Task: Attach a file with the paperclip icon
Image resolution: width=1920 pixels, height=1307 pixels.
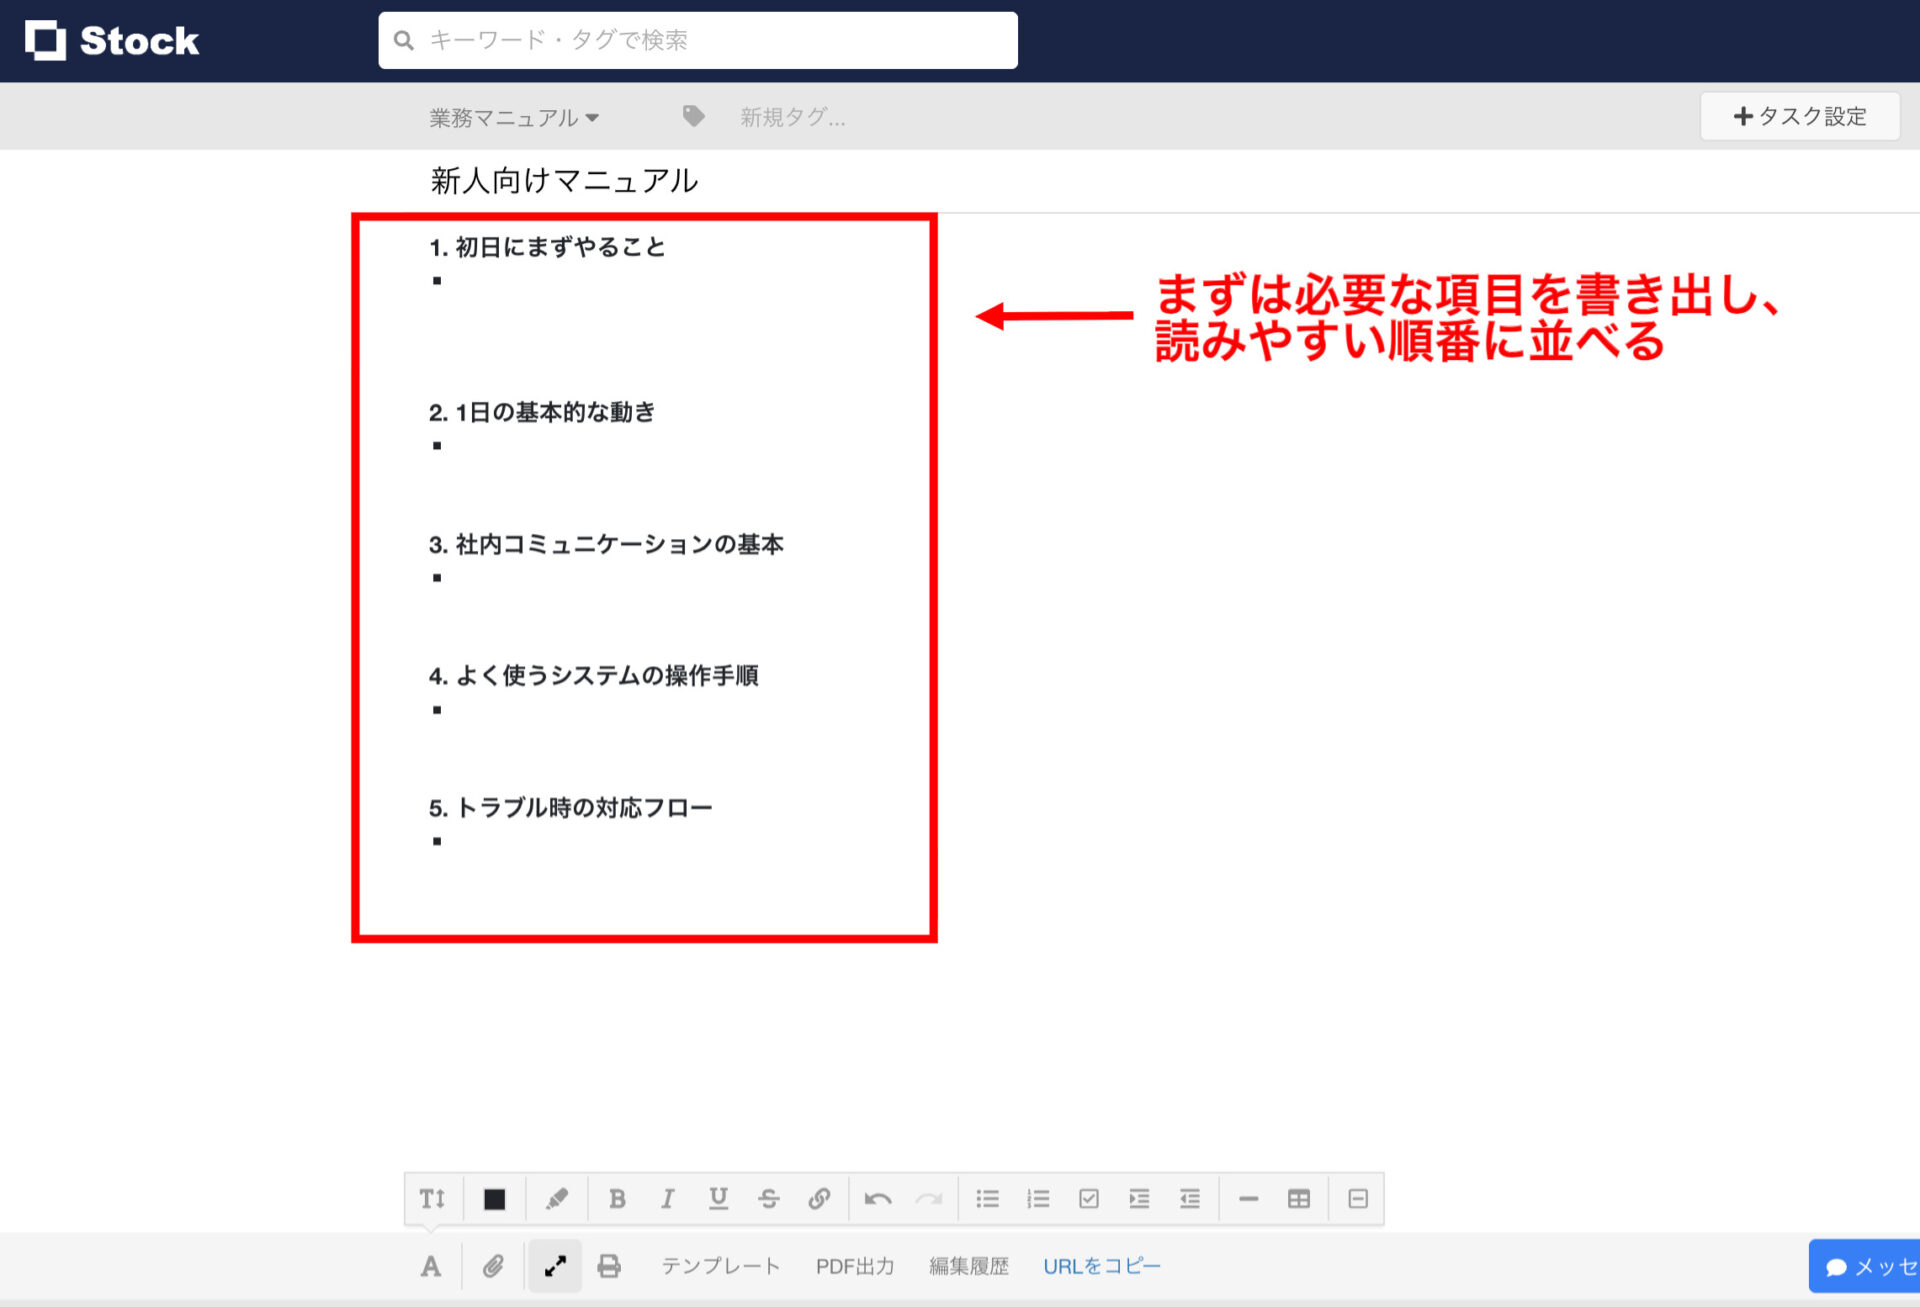Action: (x=493, y=1266)
